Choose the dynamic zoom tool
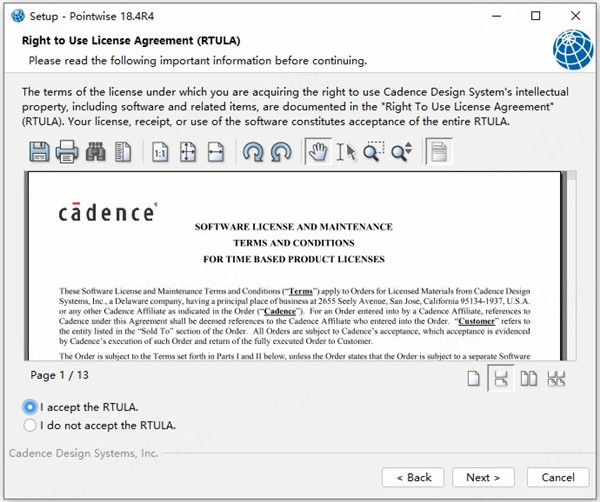 402,152
